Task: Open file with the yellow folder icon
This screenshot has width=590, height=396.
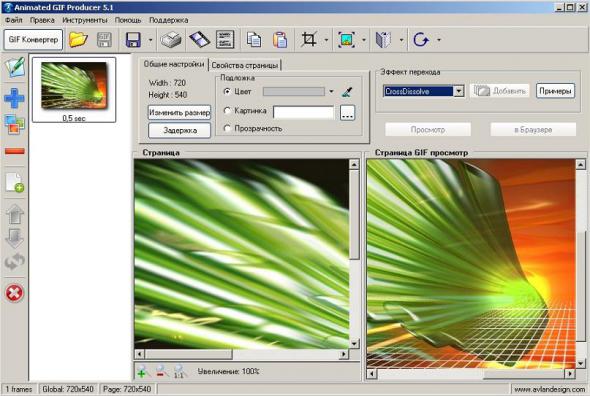Action: pyautogui.click(x=78, y=39)
